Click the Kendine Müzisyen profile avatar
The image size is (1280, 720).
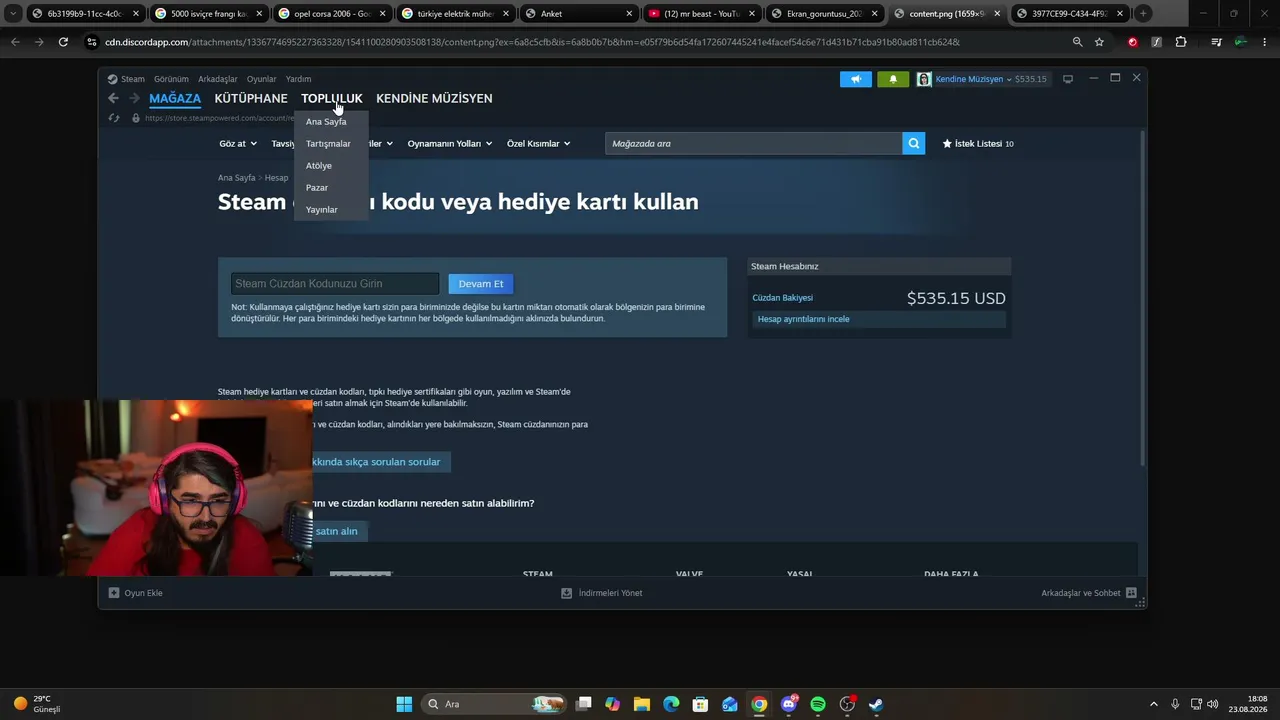click(x=924, y=79)
